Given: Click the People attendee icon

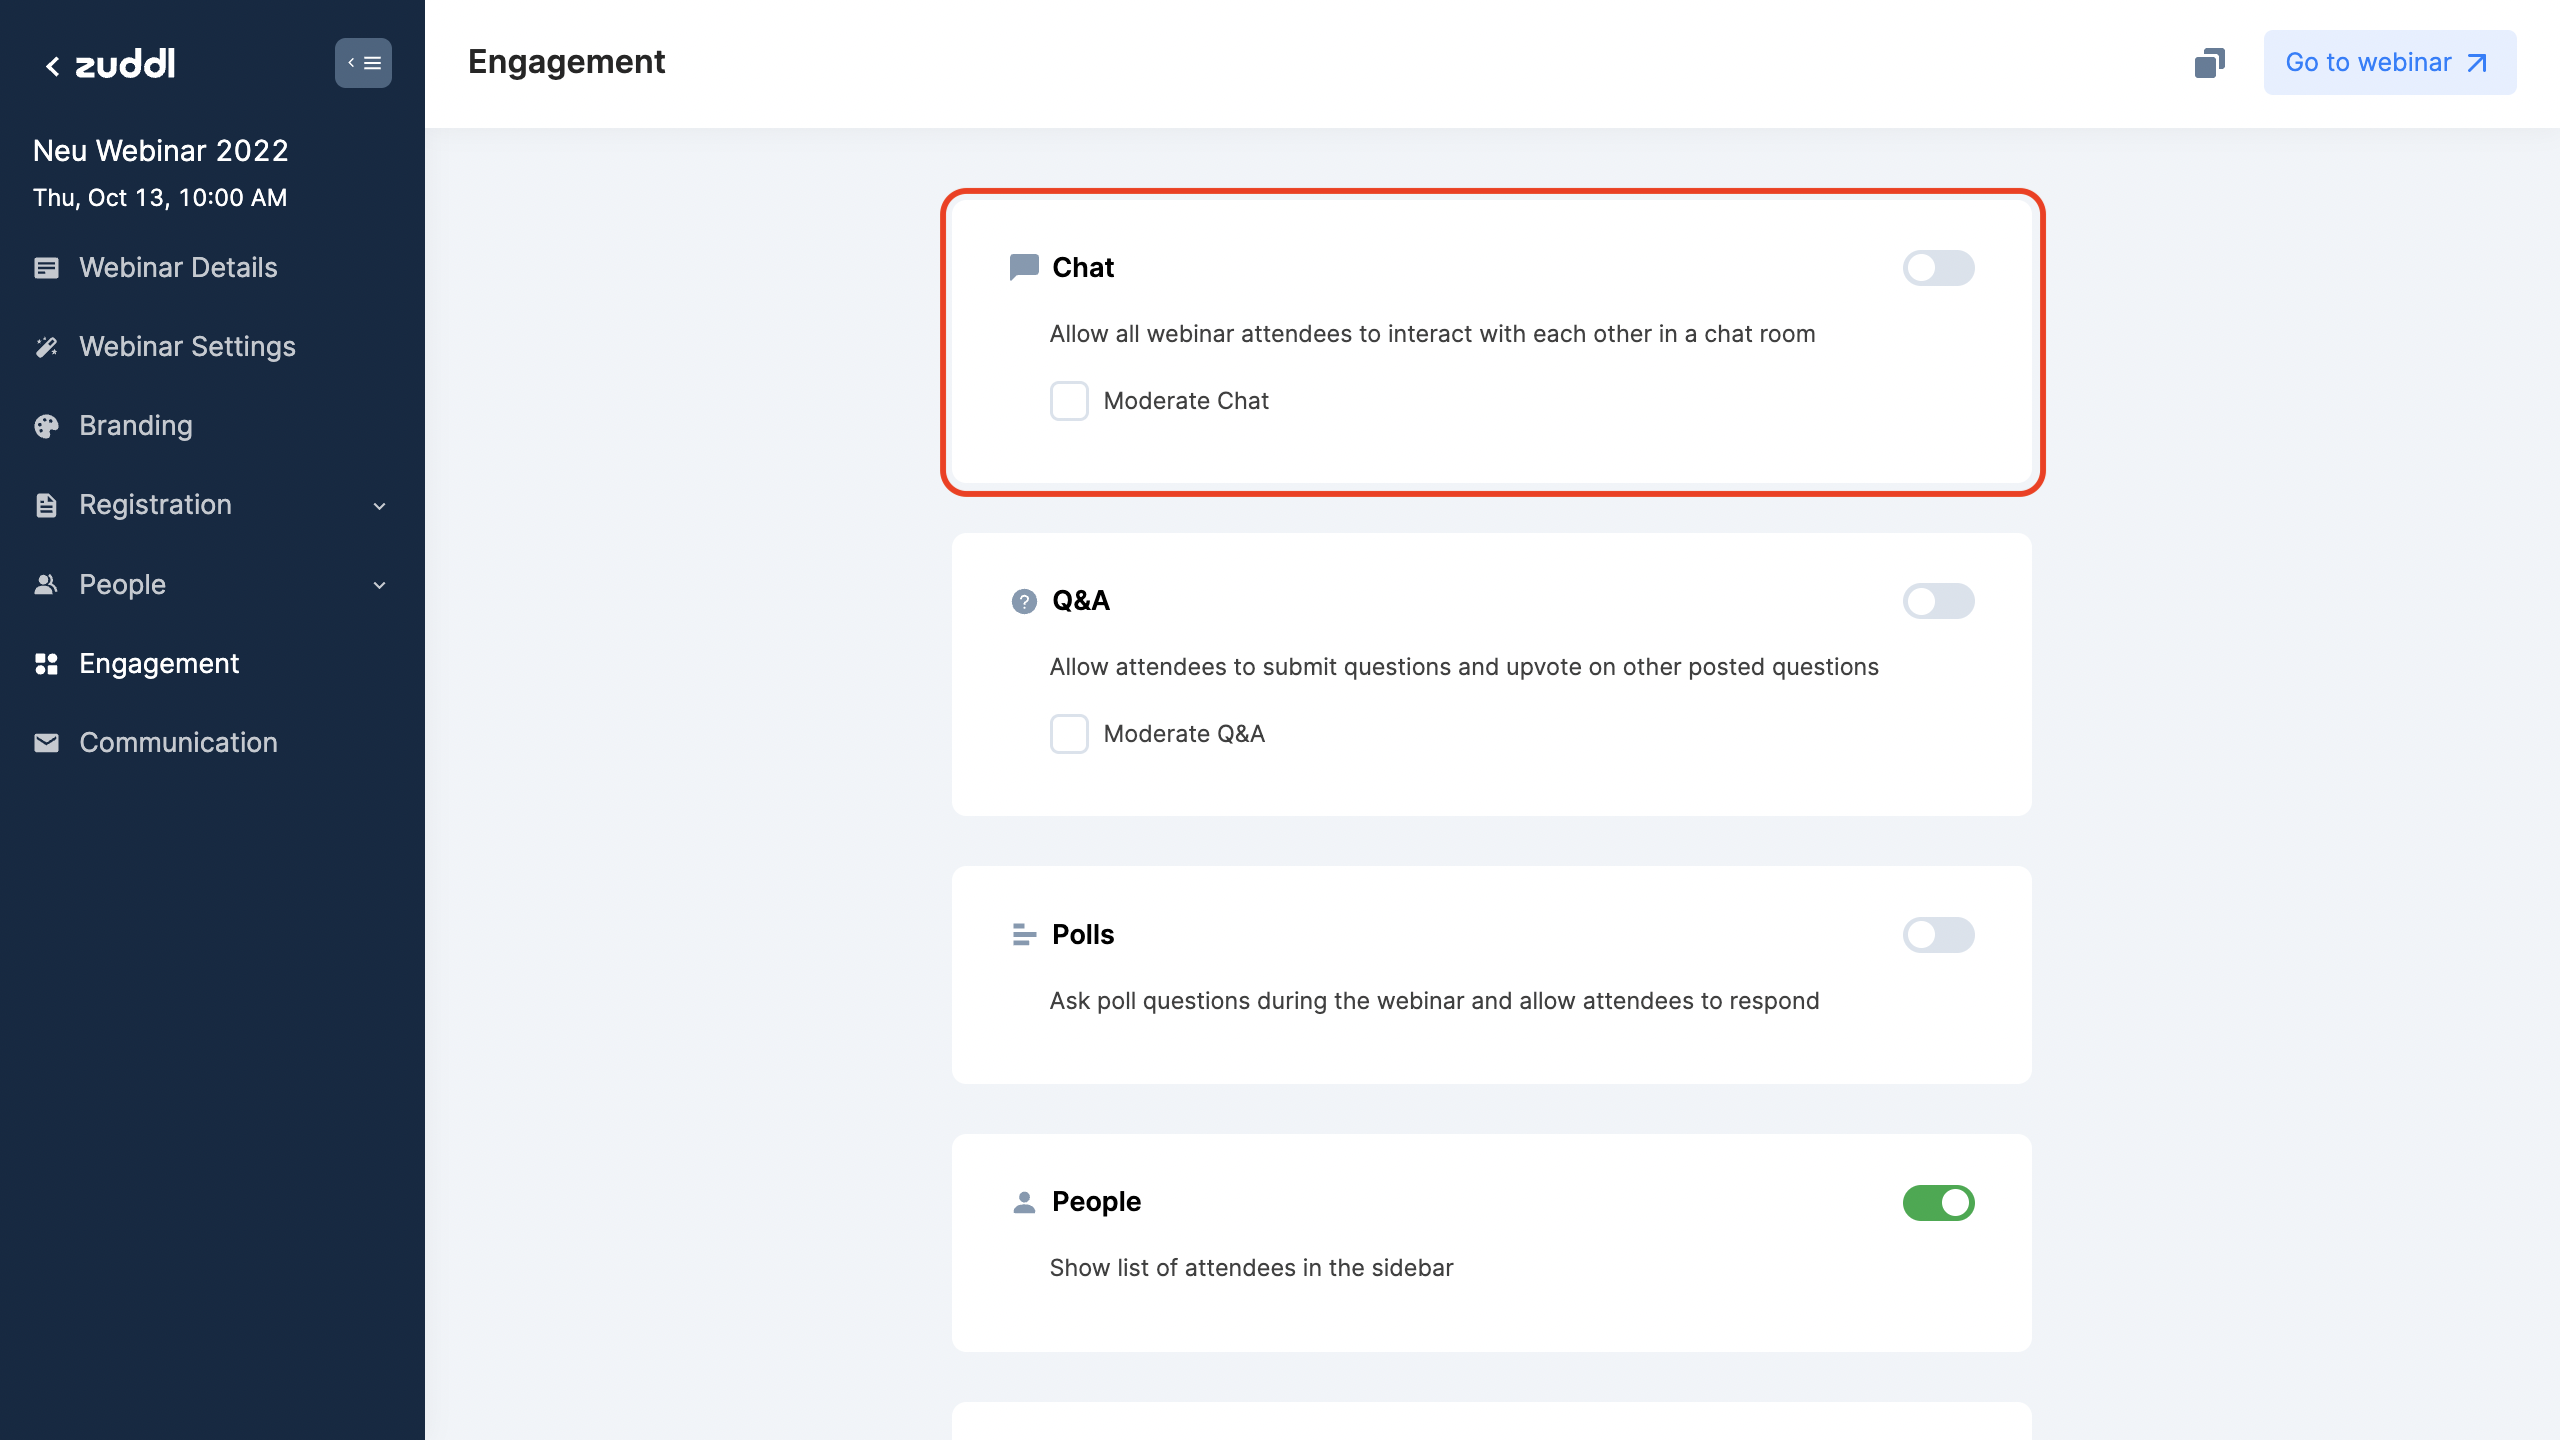Looking at the screenshot, I should pos(1022,1203).
